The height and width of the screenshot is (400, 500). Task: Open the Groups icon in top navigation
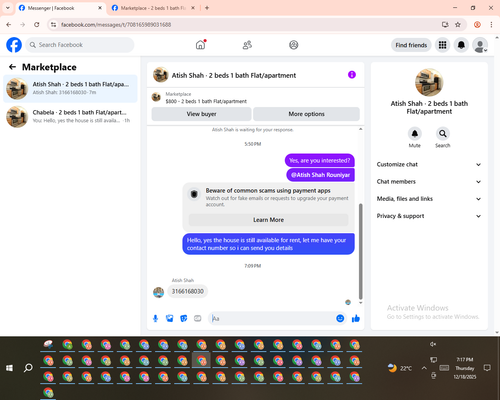[294, 45]
